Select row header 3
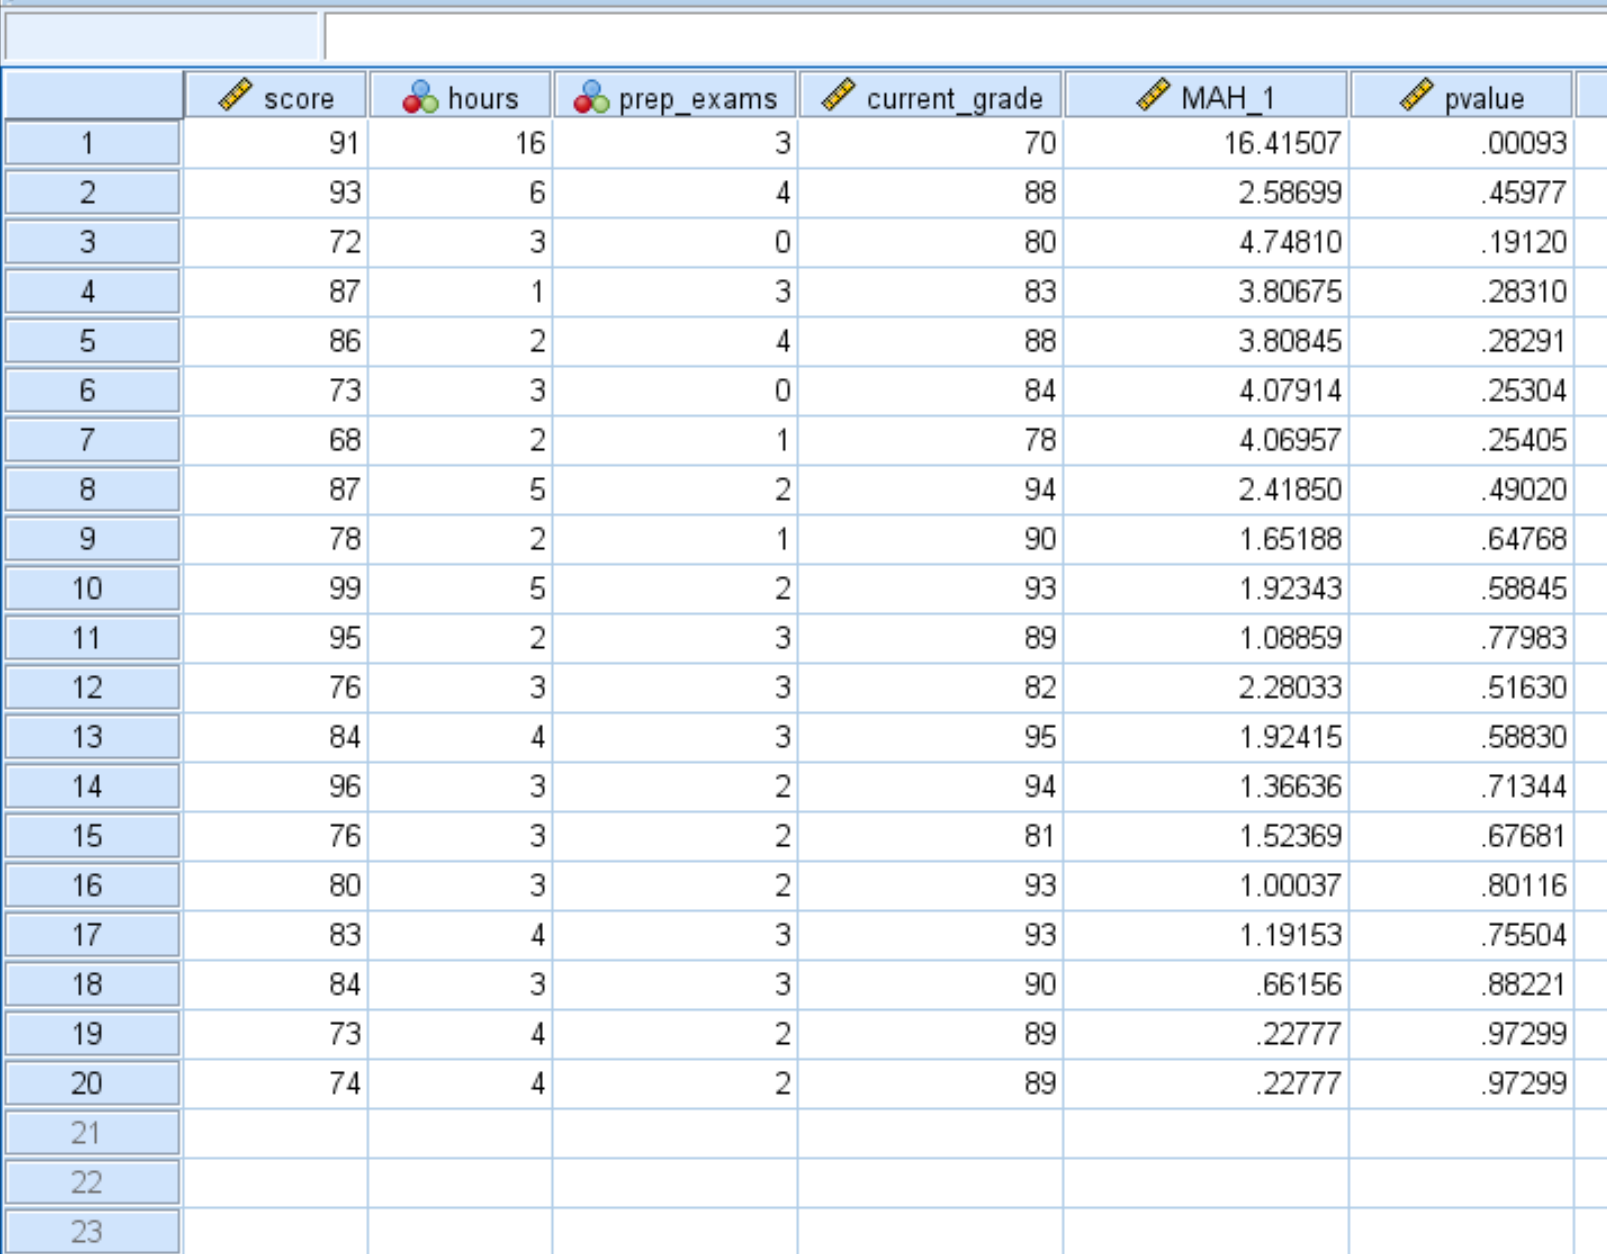 [92, 242]
